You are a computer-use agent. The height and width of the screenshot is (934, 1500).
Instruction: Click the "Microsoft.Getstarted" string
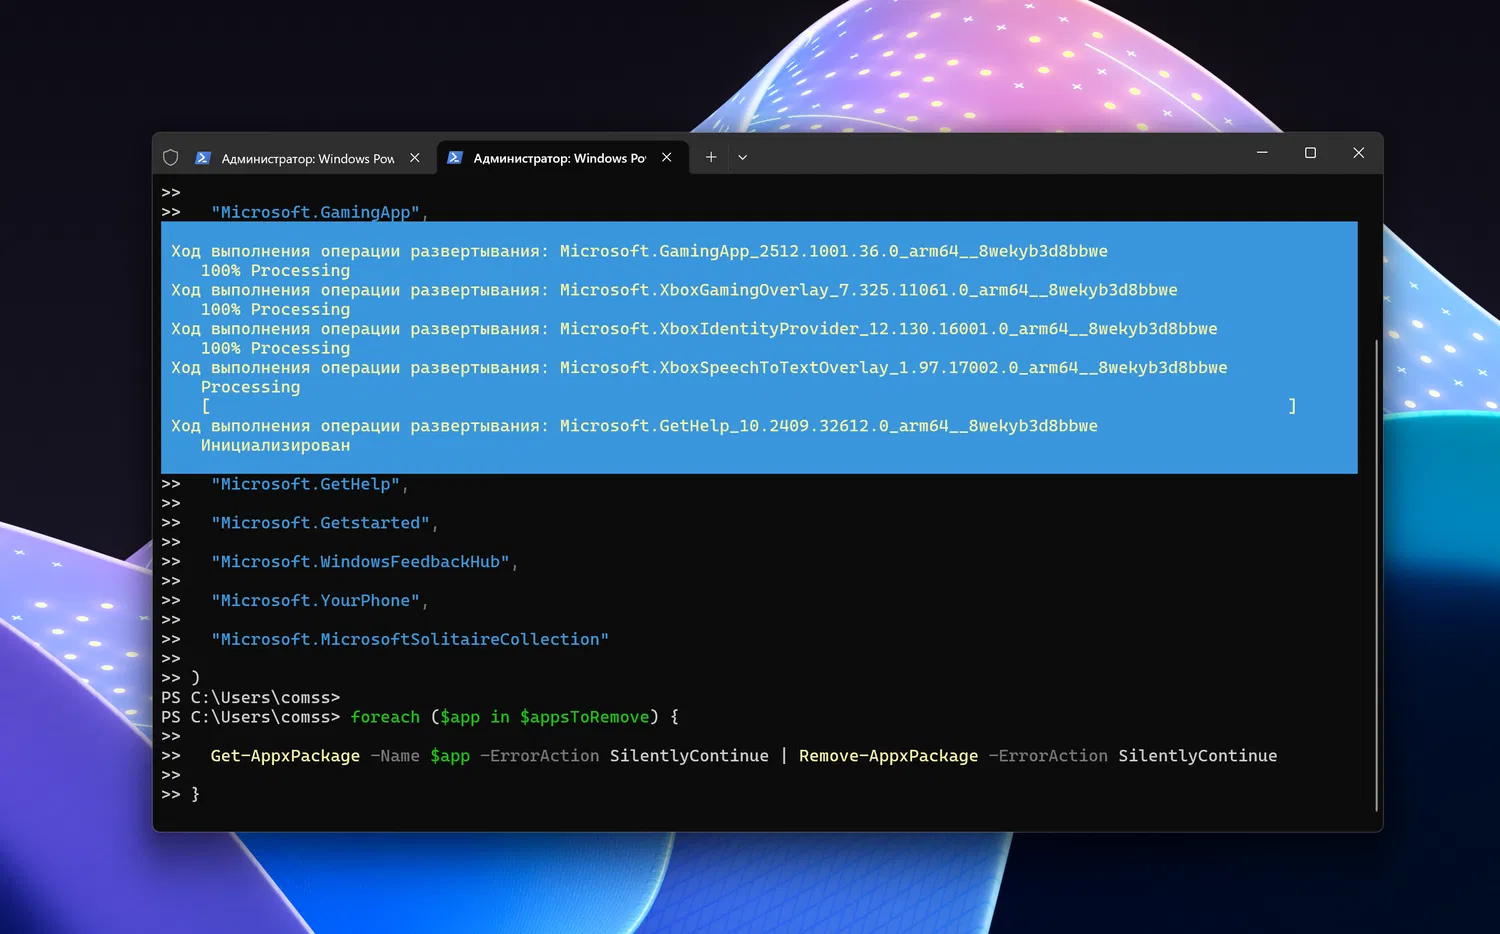pos(320,523)
